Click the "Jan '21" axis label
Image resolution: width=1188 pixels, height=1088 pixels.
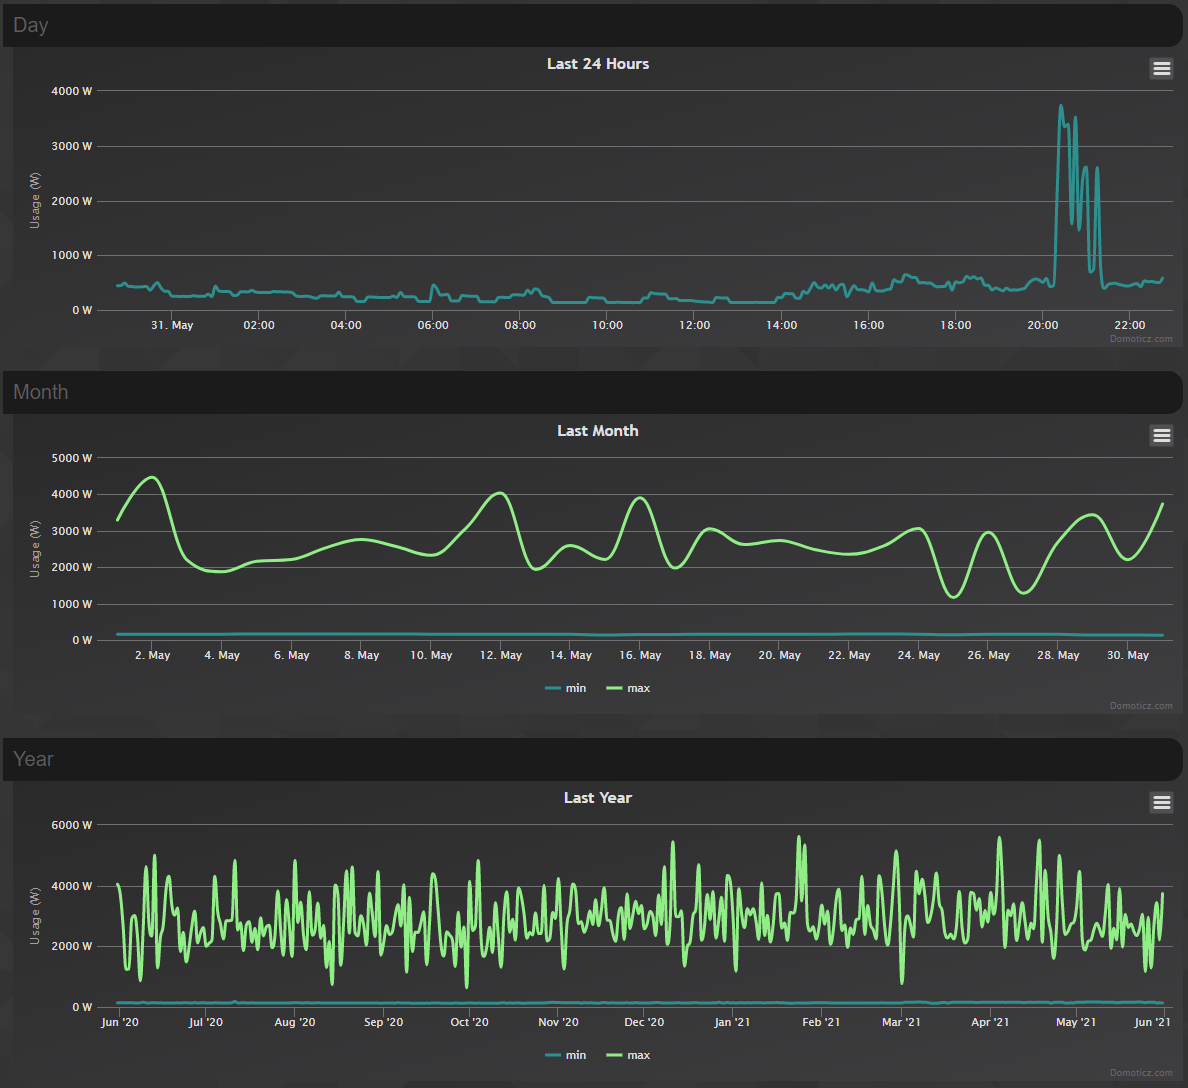(x=732, y=1022)
